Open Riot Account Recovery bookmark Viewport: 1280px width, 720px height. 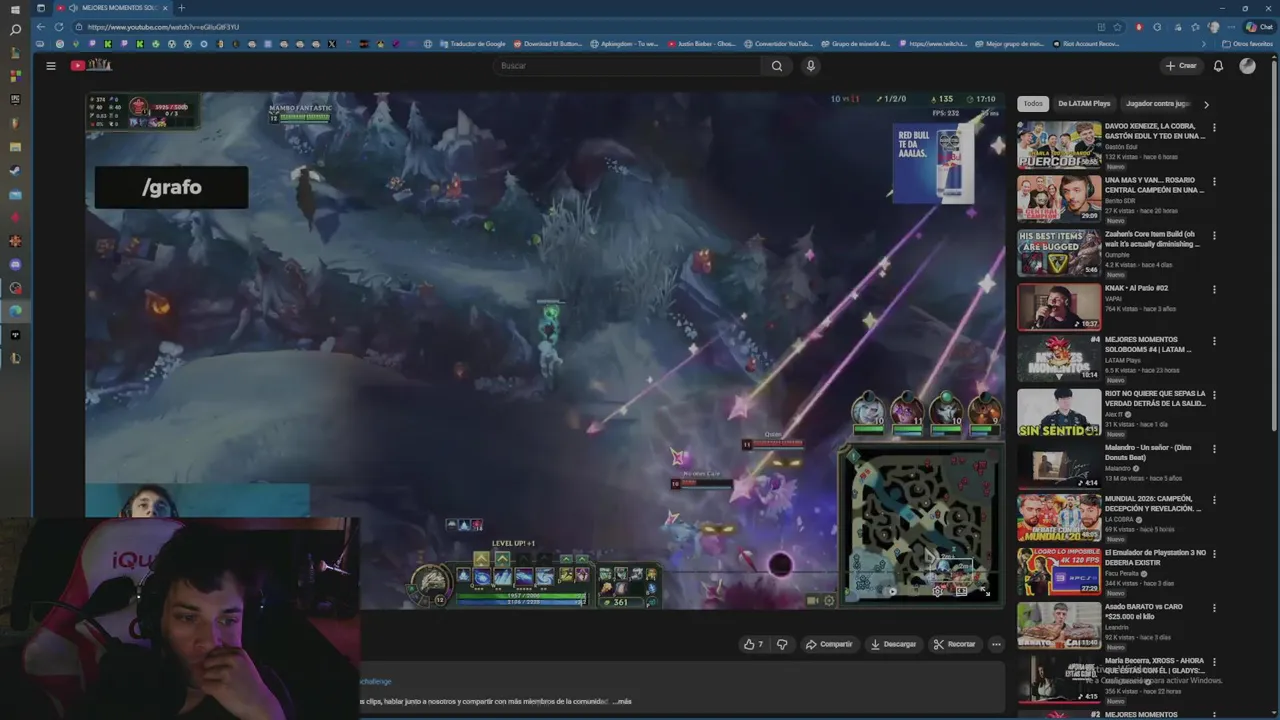(x=1087, y=44)
